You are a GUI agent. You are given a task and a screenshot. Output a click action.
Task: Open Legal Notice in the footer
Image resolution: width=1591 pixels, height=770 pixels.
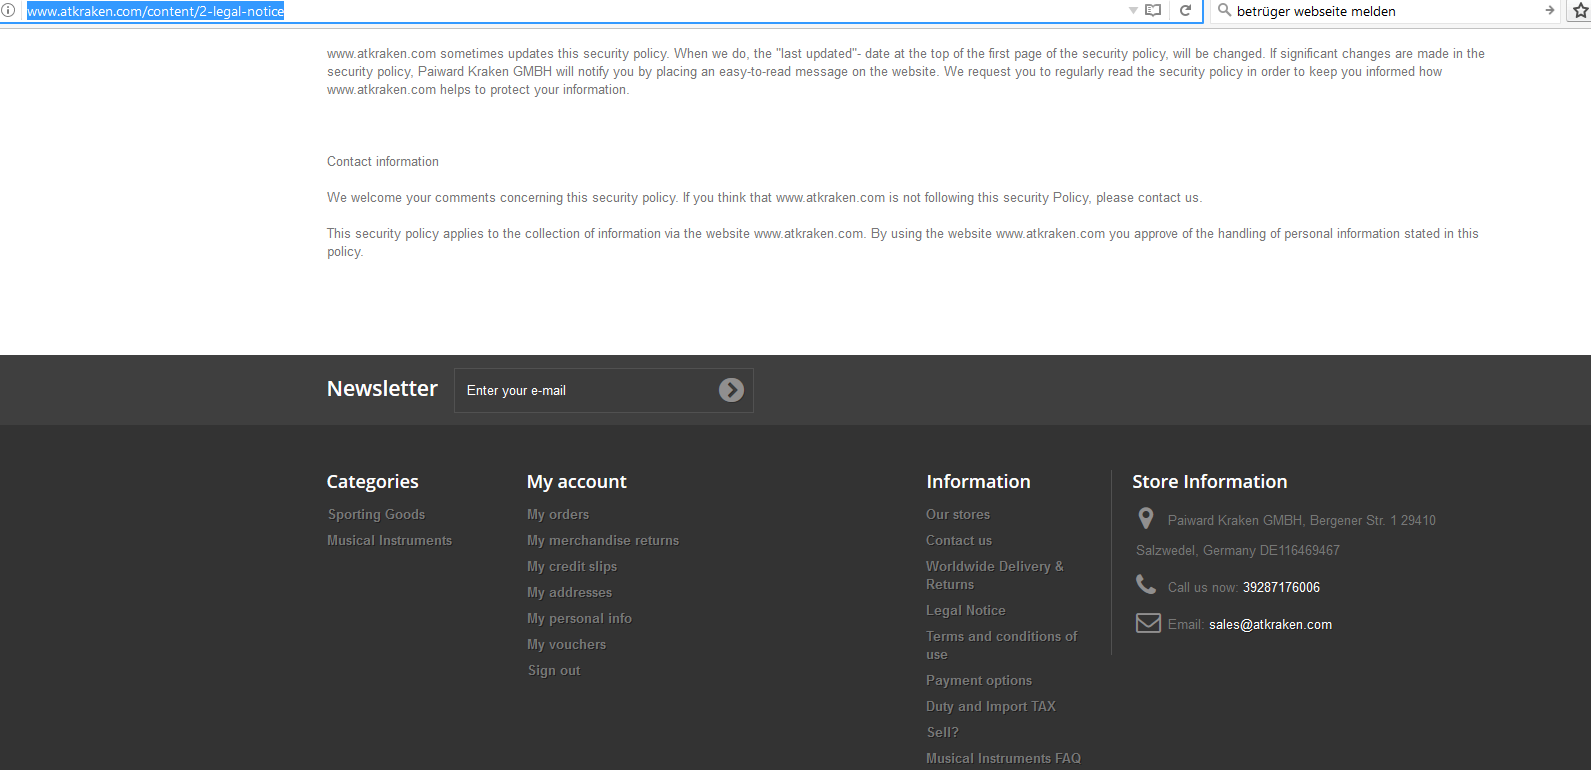click(965, 610)
